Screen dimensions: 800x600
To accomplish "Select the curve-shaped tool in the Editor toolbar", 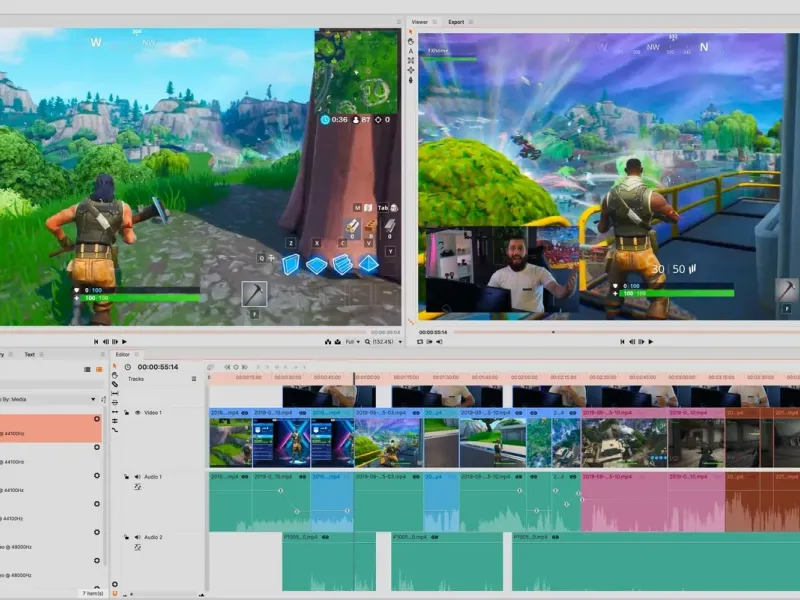I will tap(115, 430).
